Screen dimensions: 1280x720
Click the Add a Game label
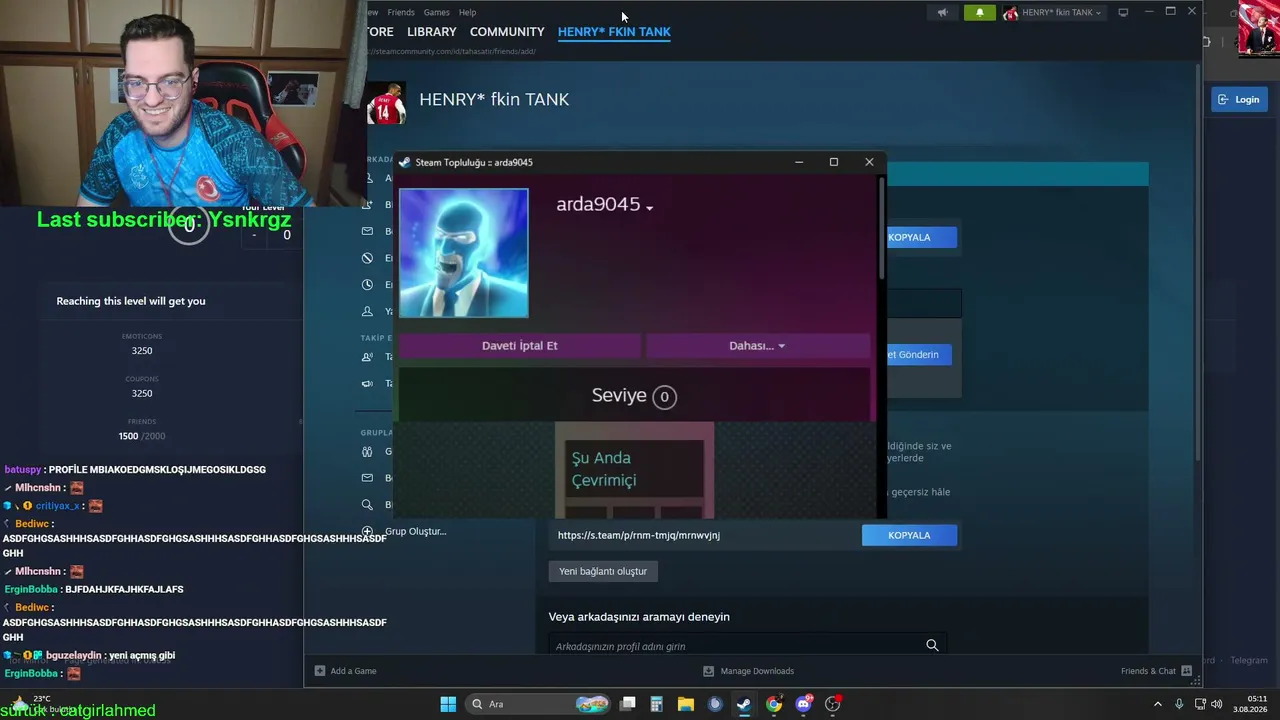[354, 671]
